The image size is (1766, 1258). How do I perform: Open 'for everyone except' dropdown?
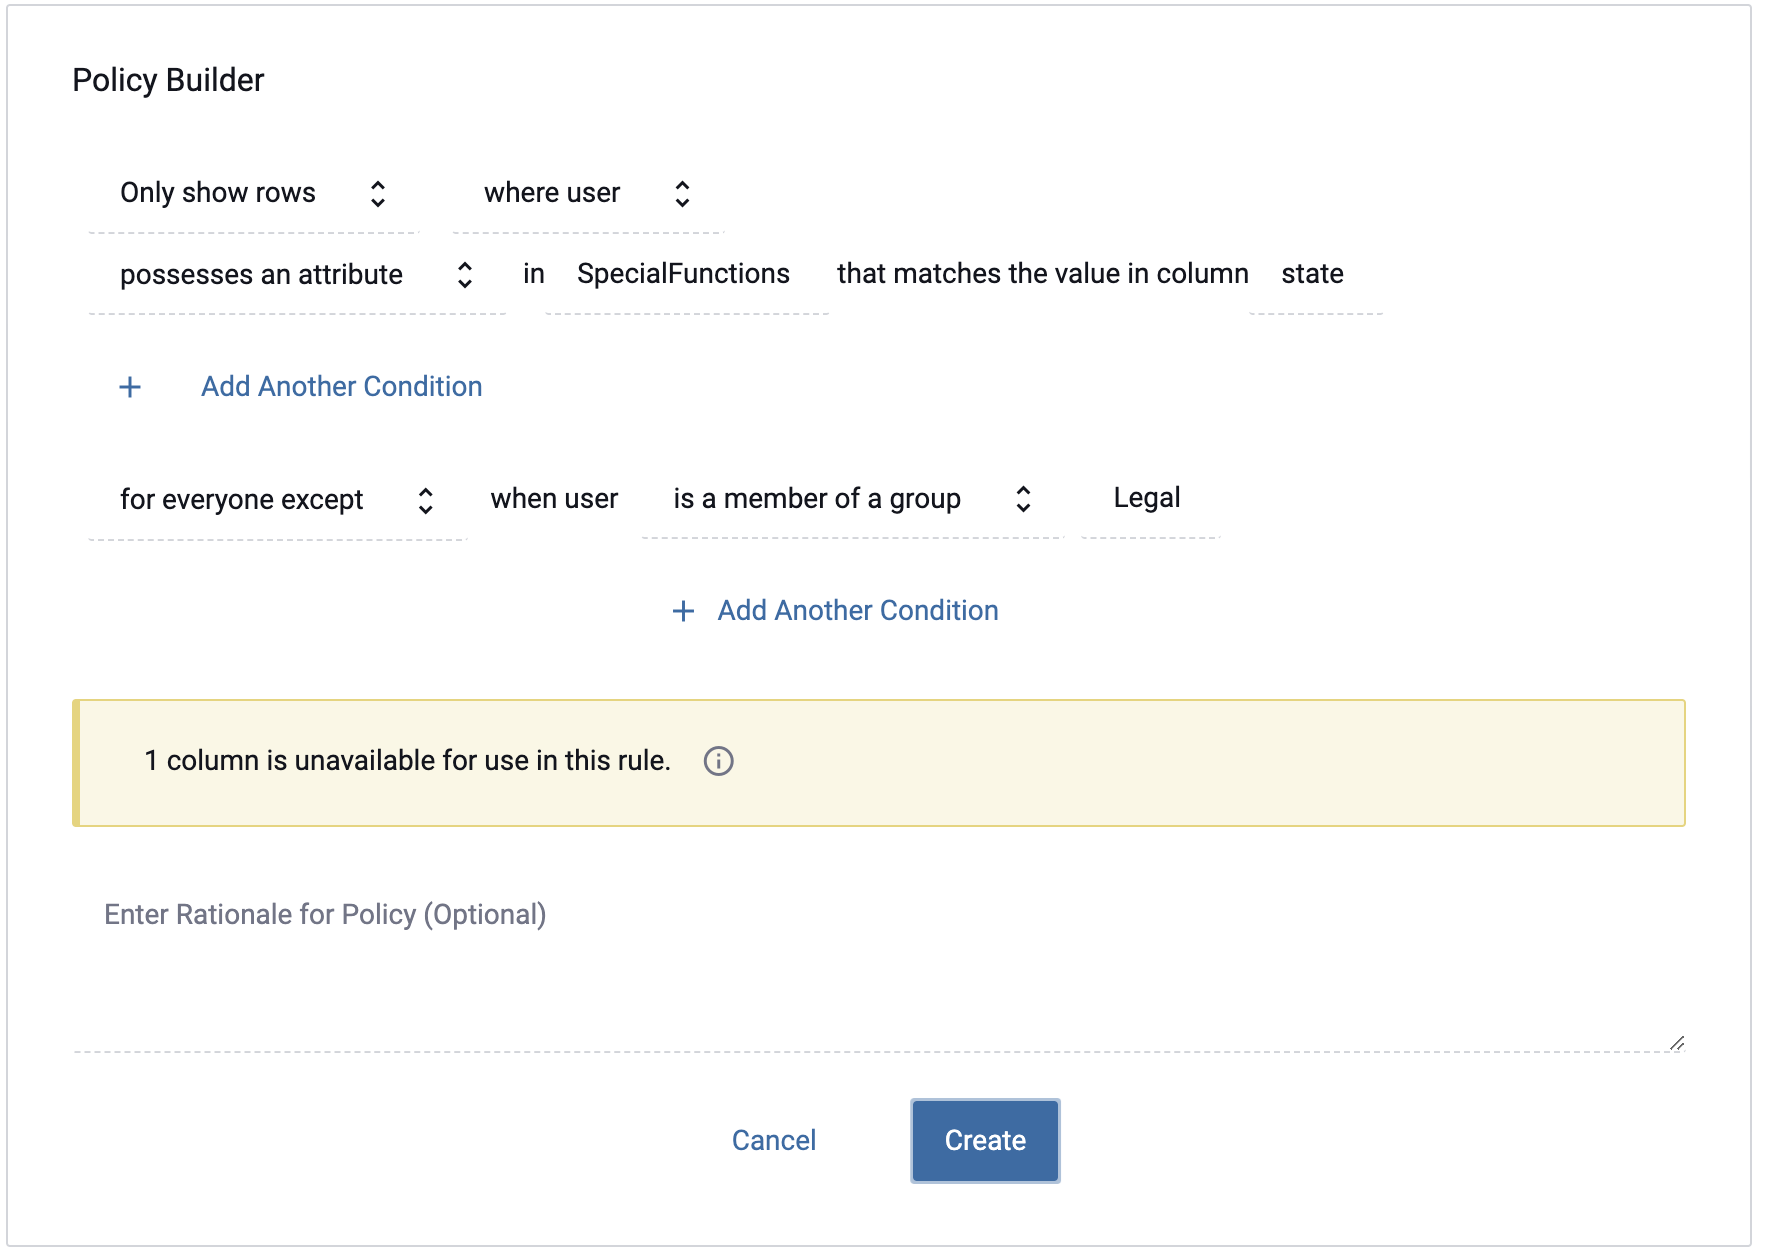click(277, 499)
